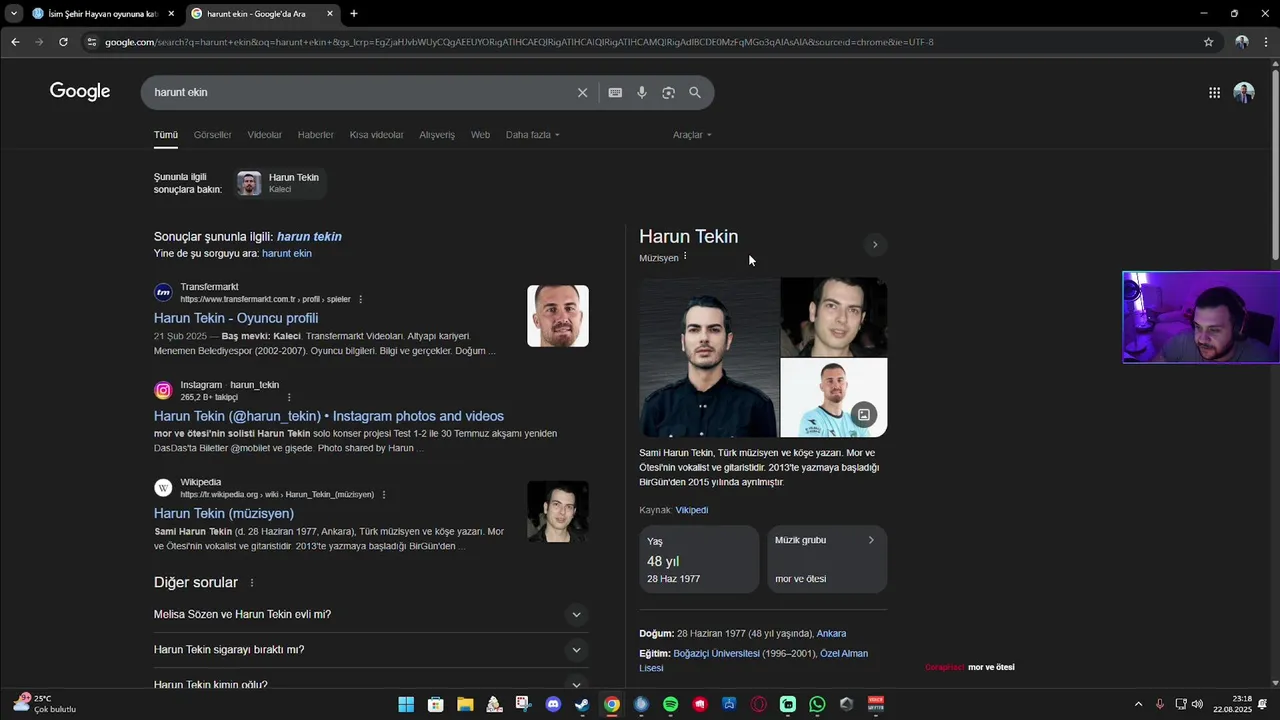Screen dimensions: 1280x720
Task: Open a new browser tab
Action: click(x=353, y=14)
